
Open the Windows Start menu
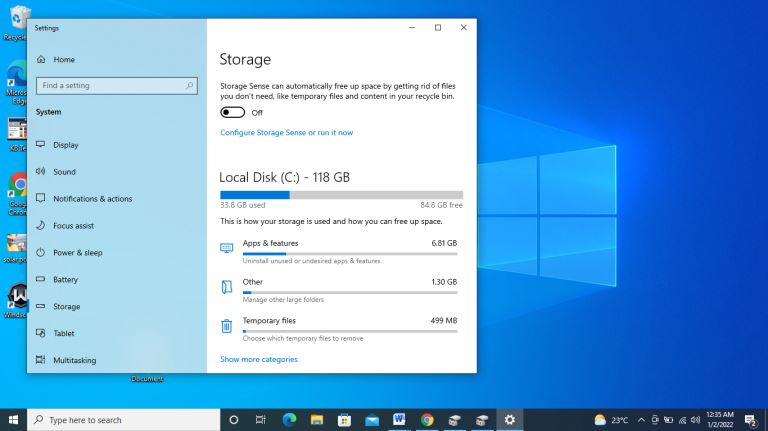tap(14, 420)
